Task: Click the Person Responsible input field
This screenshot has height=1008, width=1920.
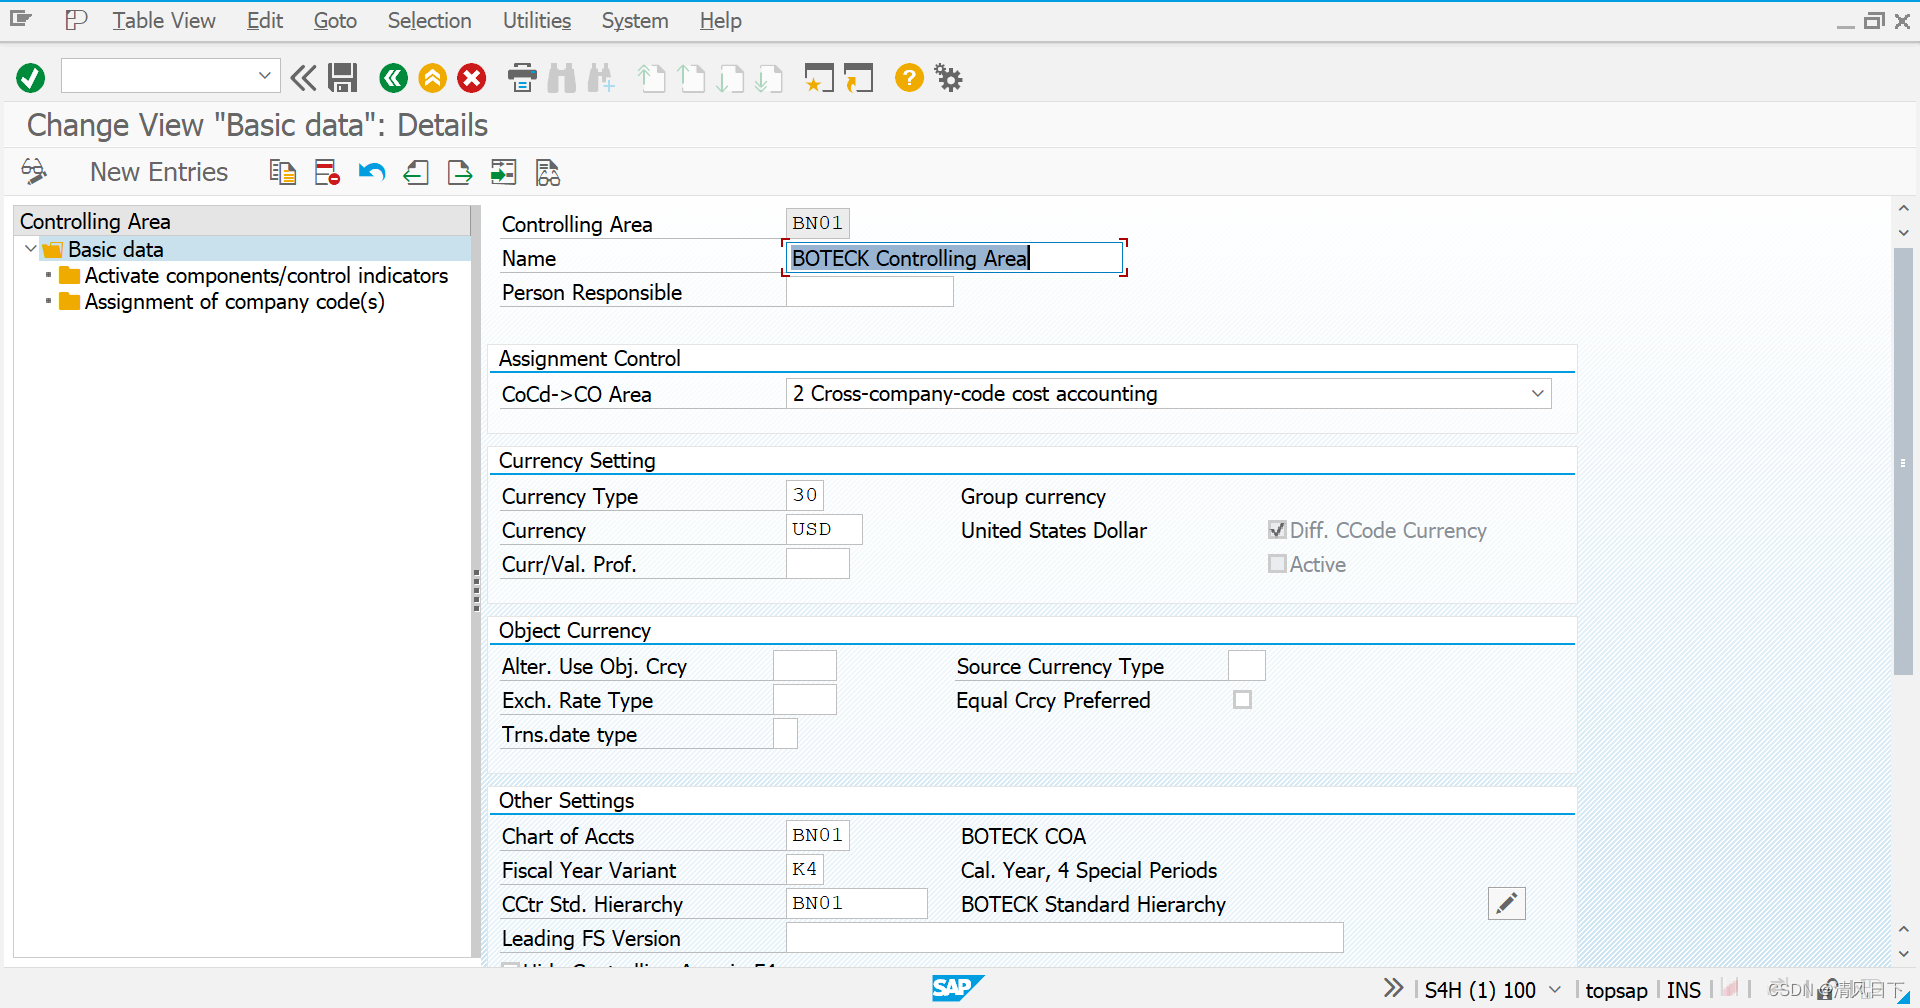Action: 870,292
